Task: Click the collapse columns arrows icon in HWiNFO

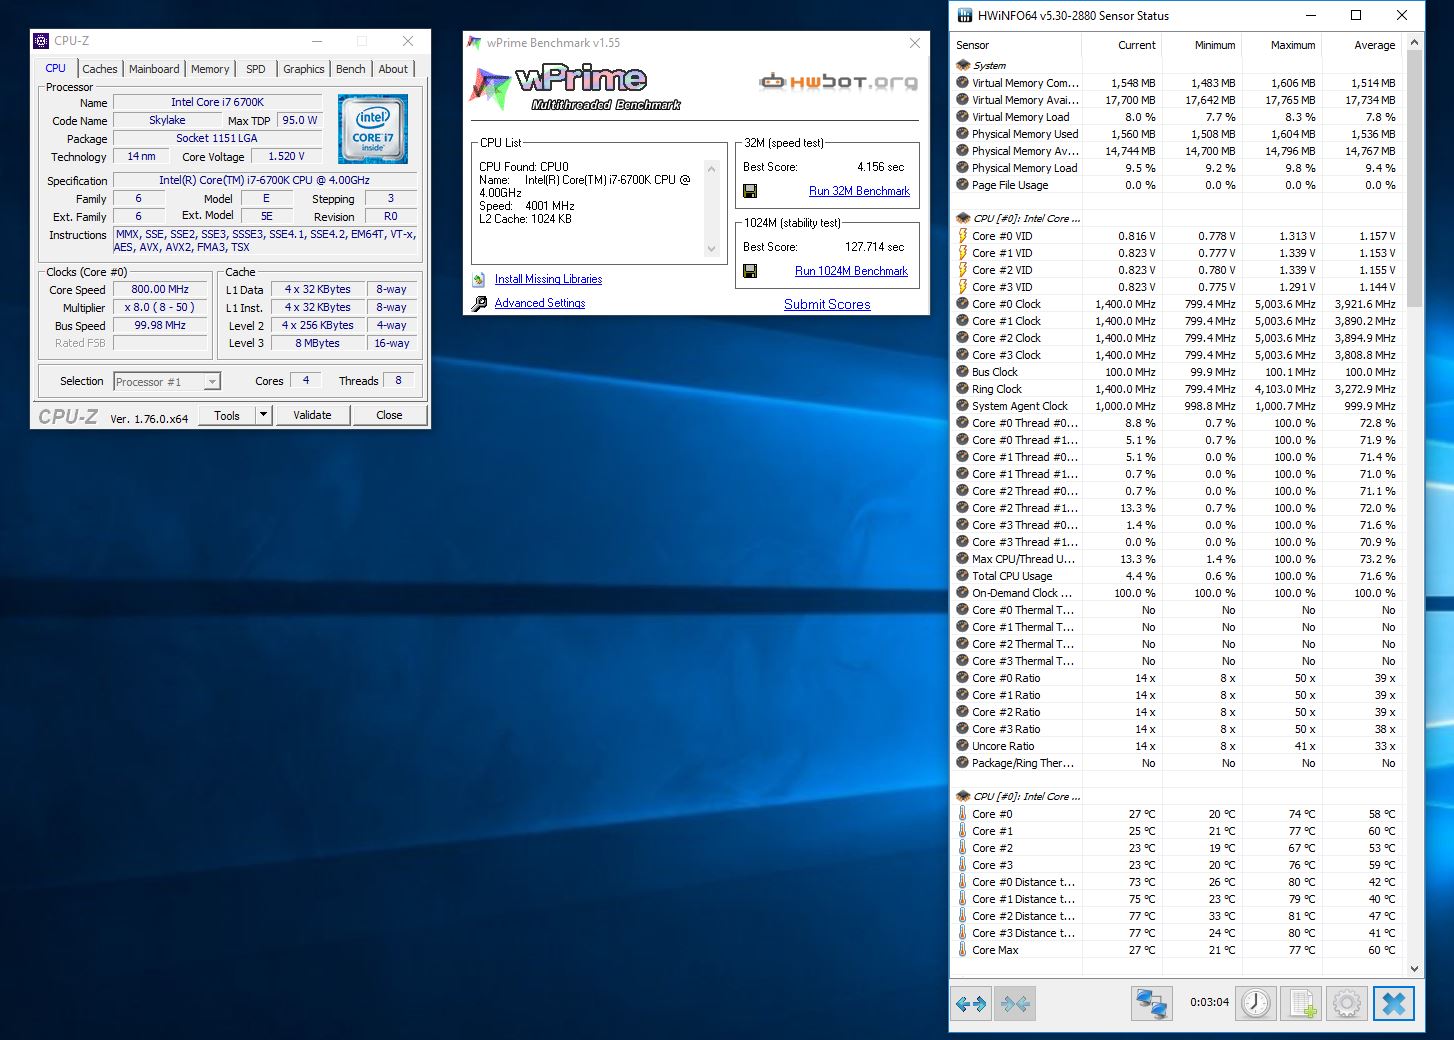Action: click(x=1015, y=1003)
